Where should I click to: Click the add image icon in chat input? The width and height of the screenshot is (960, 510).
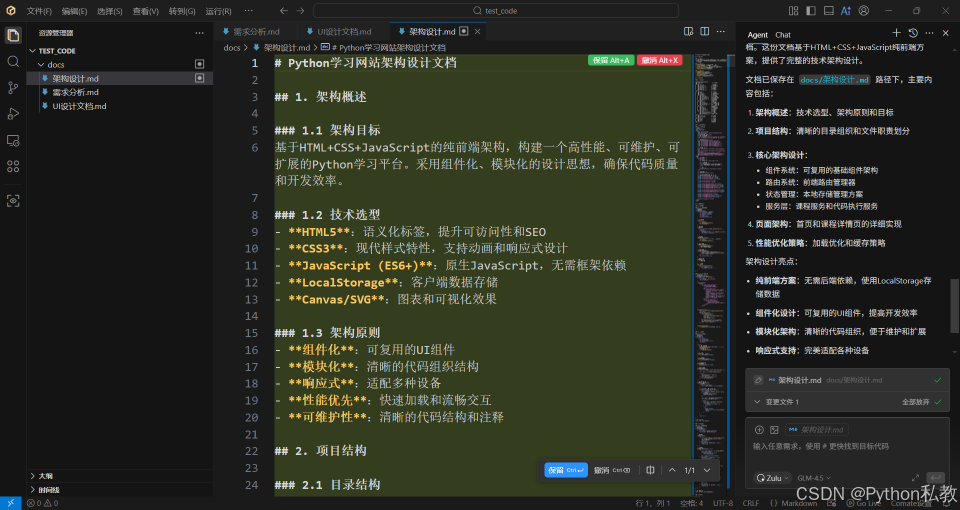coord(774,430)
